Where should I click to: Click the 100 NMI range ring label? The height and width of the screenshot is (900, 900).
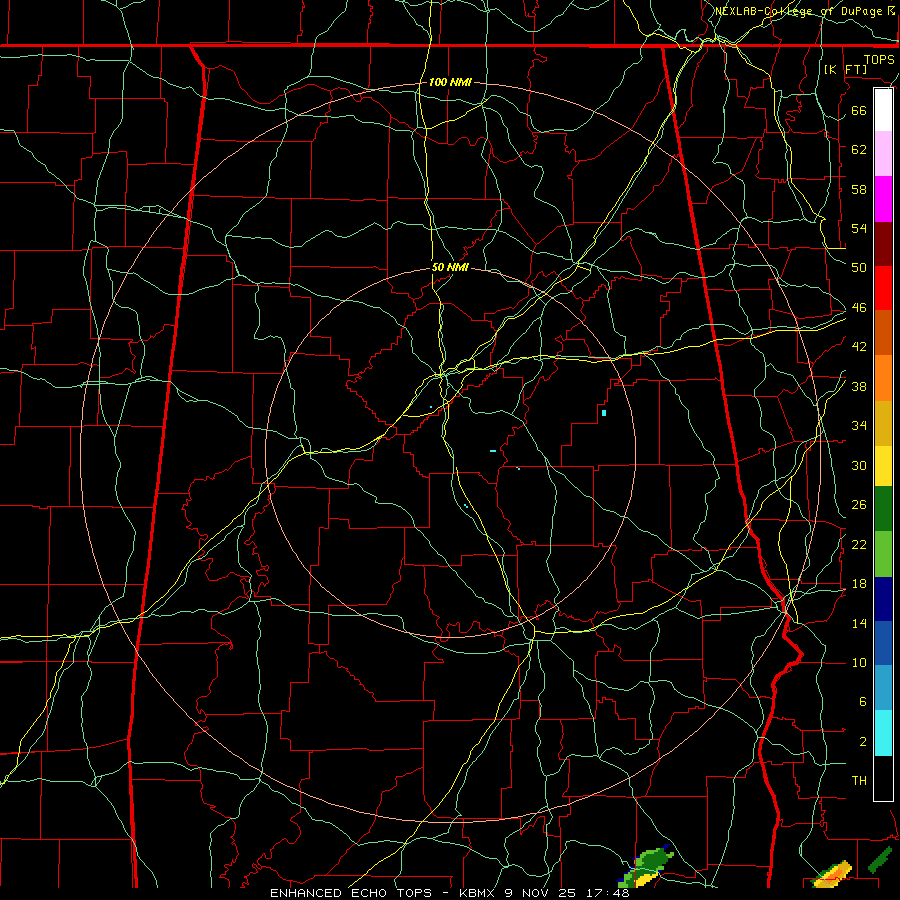coord(450,82)
